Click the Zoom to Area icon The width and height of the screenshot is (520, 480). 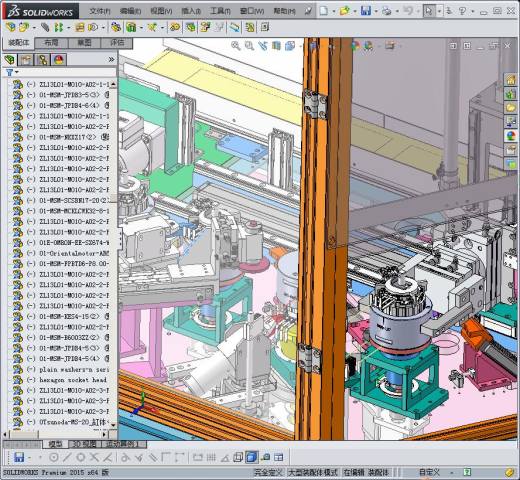click(249, 46)
